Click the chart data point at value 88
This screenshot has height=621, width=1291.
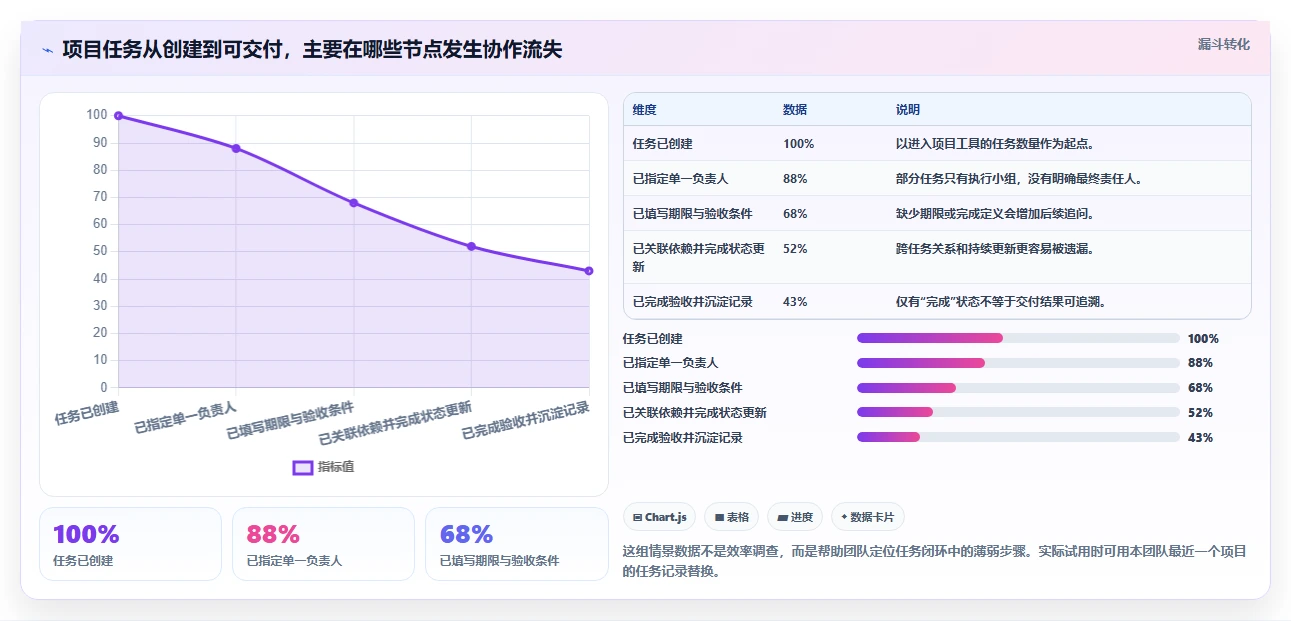[x=236, y=148]
